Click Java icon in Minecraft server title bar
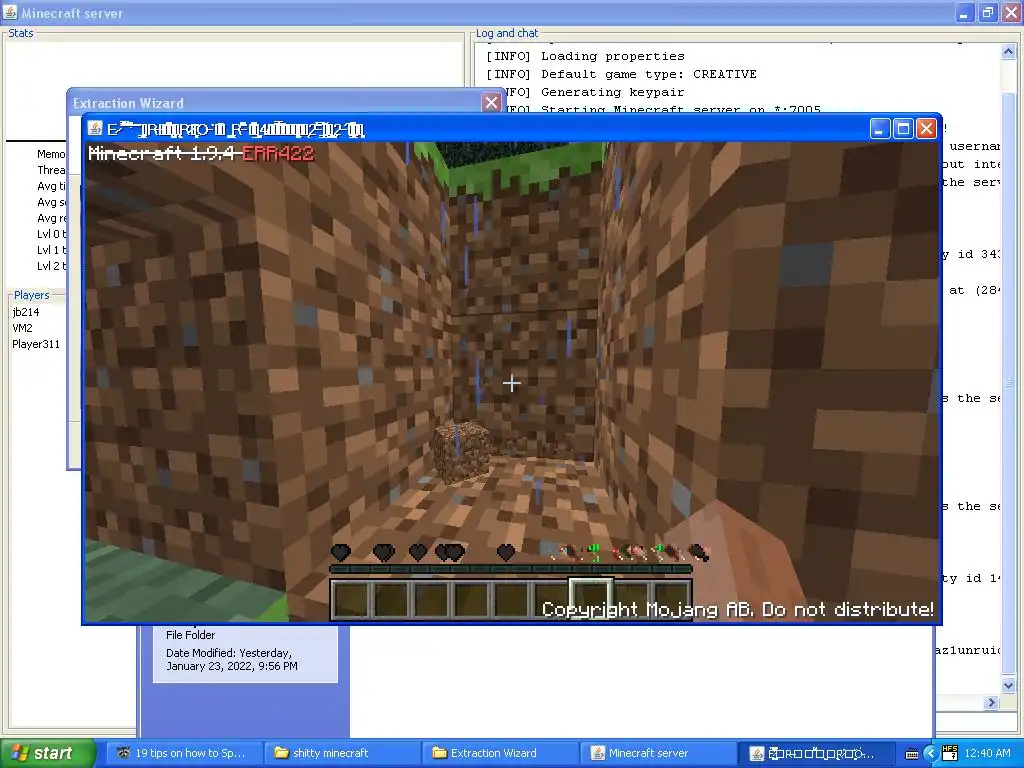Viewport: 1024px width, 768px height. [10, 12]
